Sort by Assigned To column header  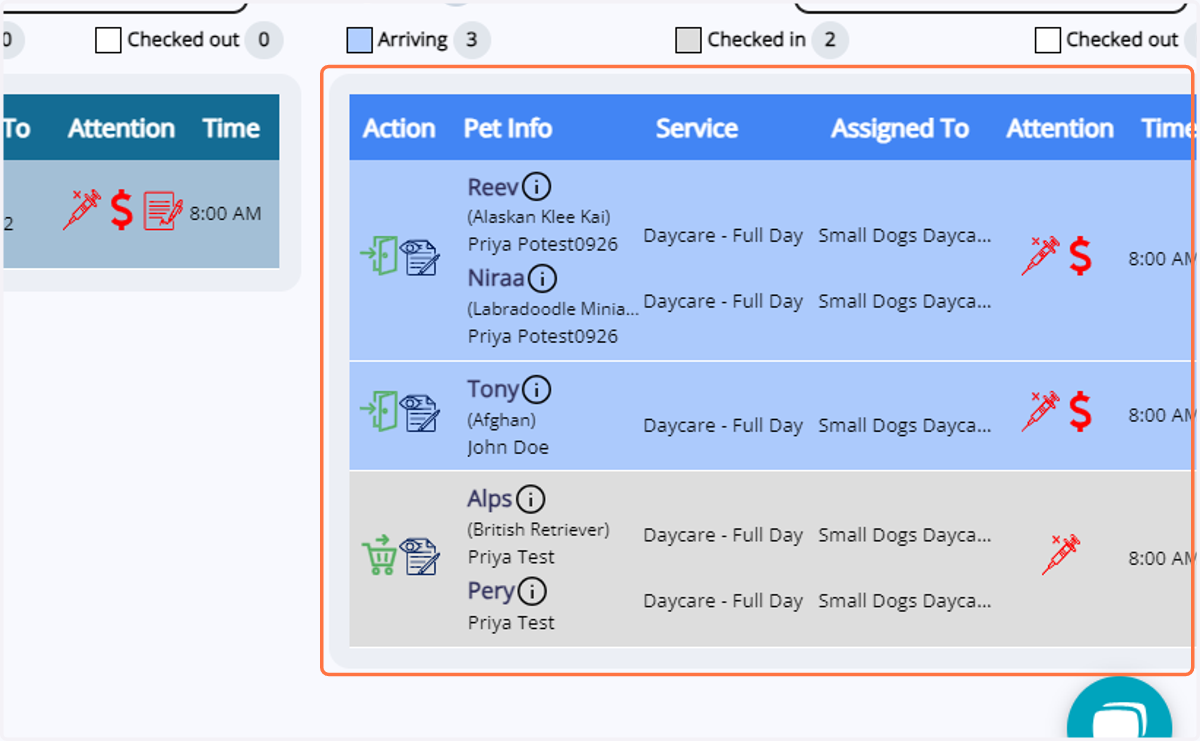pyautogui.click(x=900, y=128)
